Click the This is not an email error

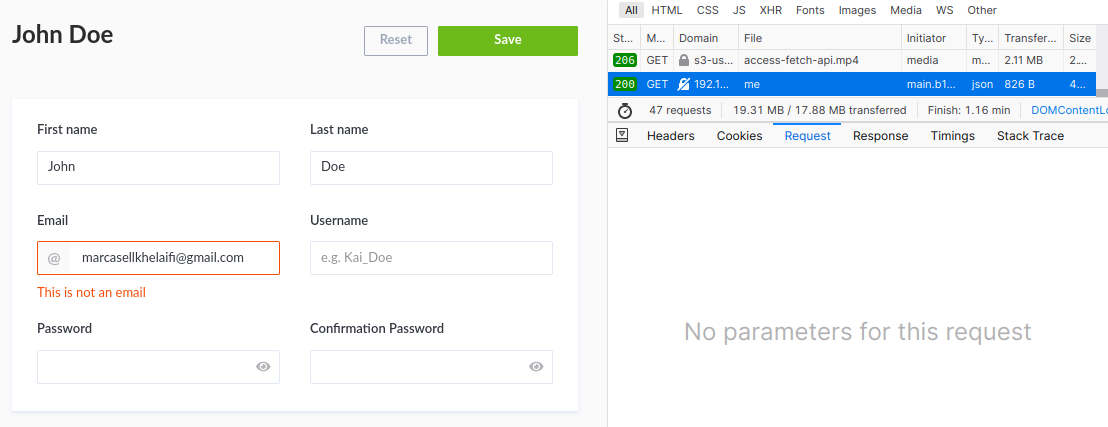point(92,293)
